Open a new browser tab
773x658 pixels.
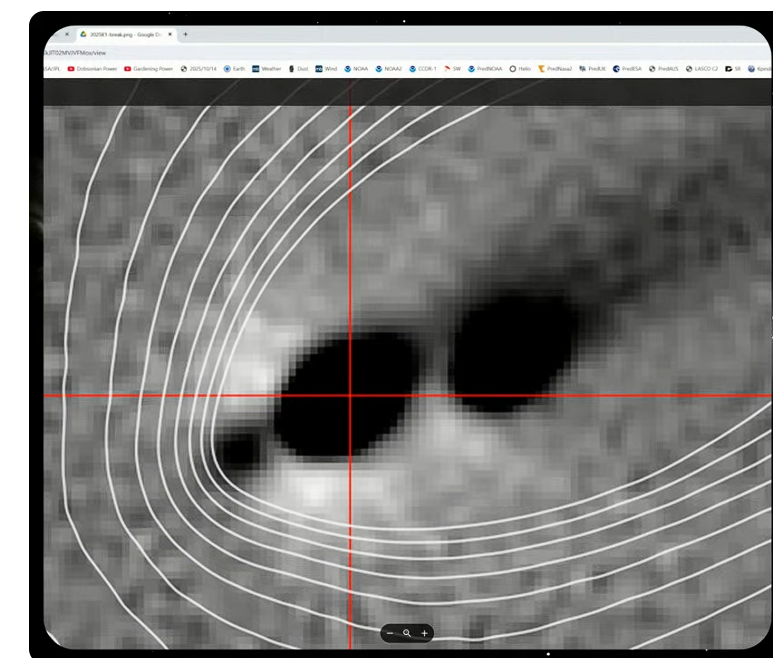(x=185, y=35)
